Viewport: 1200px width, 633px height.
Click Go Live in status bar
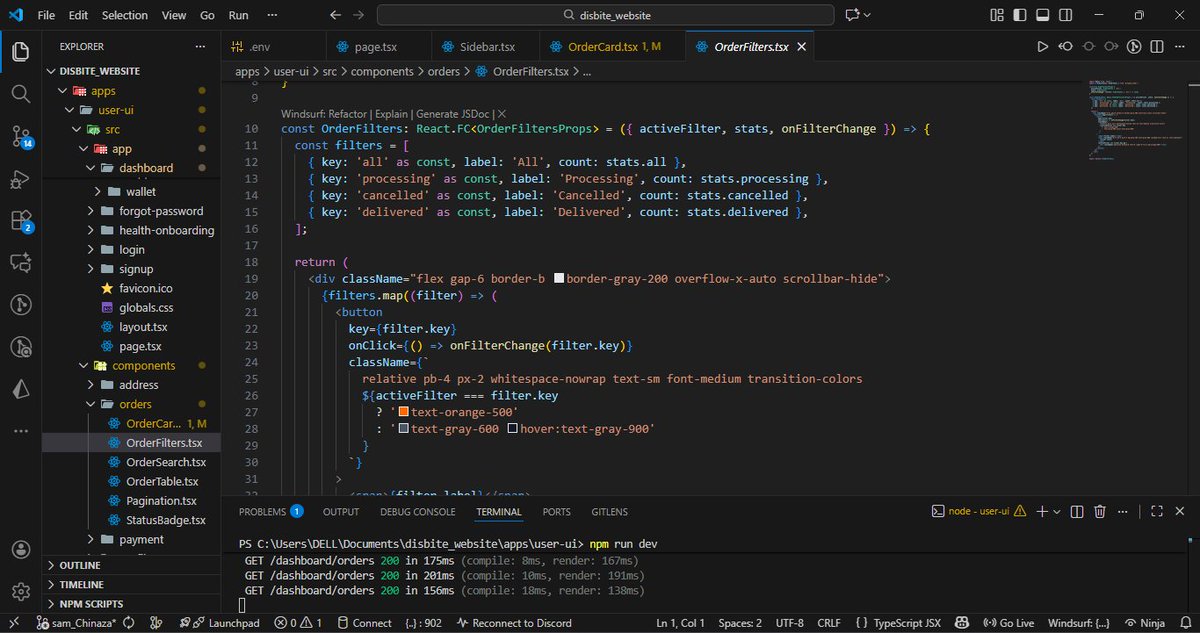1009,623
